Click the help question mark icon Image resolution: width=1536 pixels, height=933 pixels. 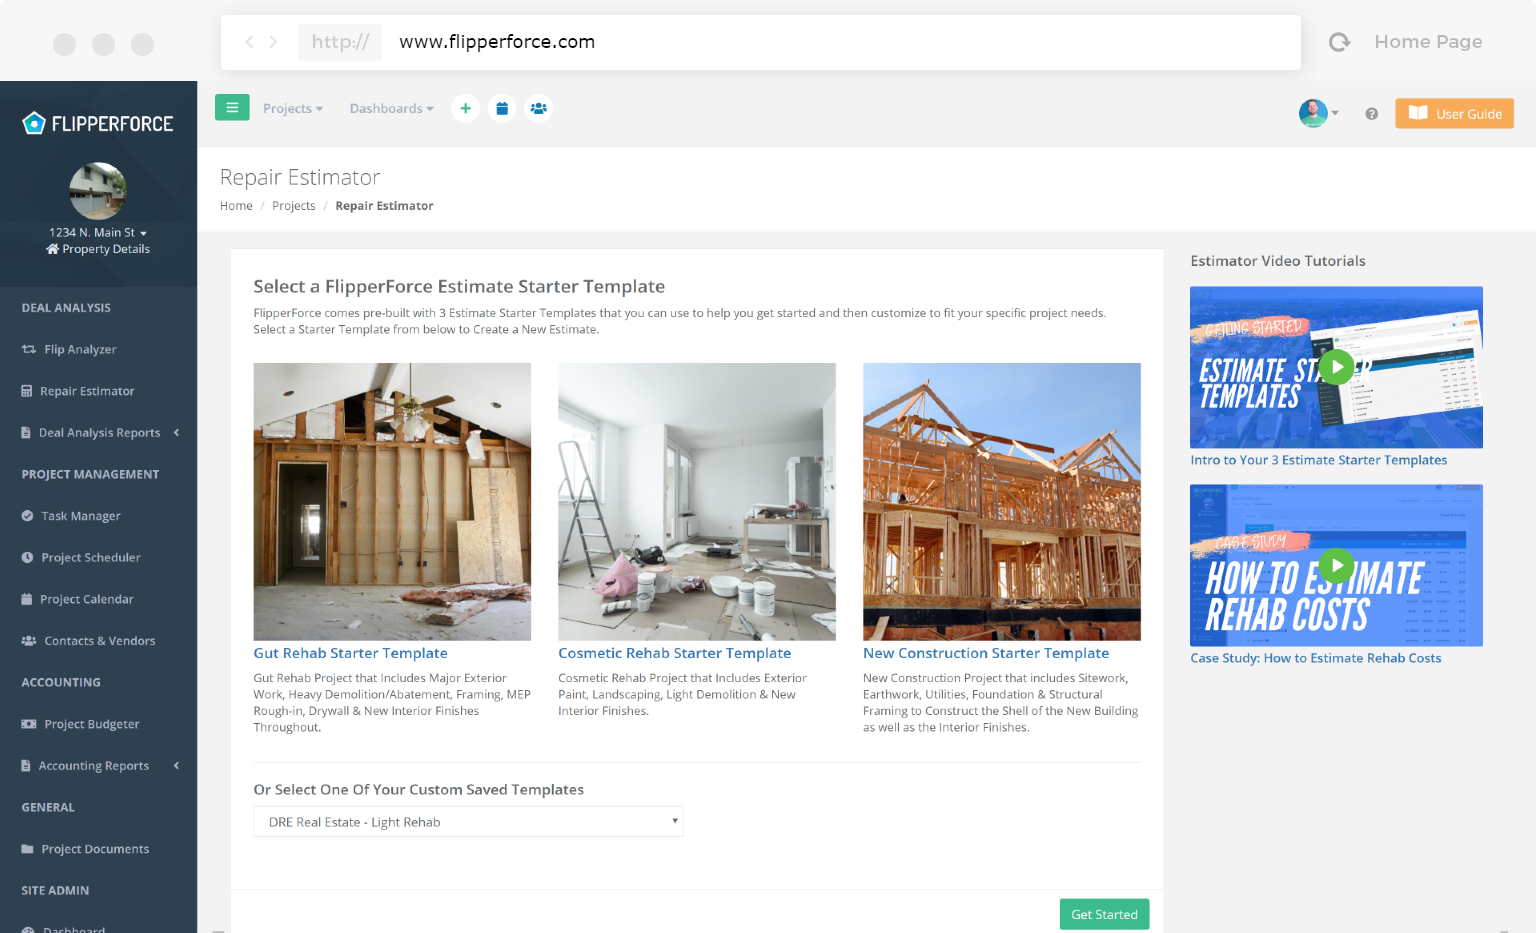pos(1372,114)
